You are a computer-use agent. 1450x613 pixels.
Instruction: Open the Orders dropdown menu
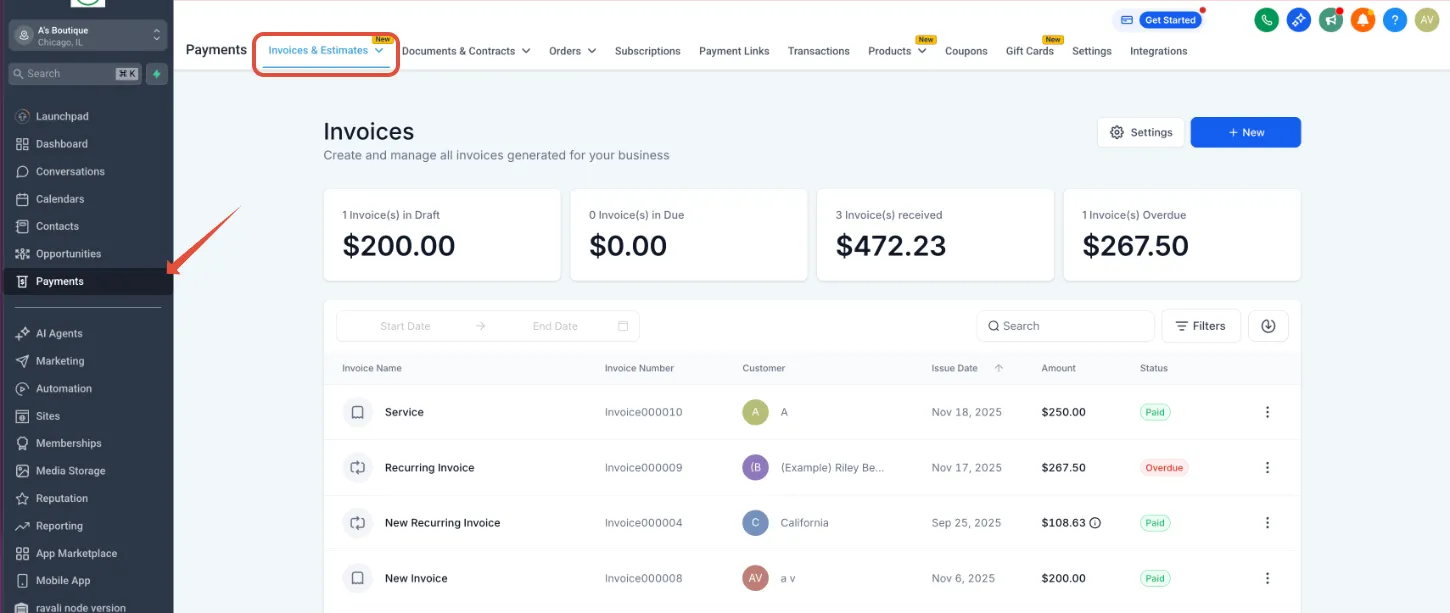pos(573,51)
